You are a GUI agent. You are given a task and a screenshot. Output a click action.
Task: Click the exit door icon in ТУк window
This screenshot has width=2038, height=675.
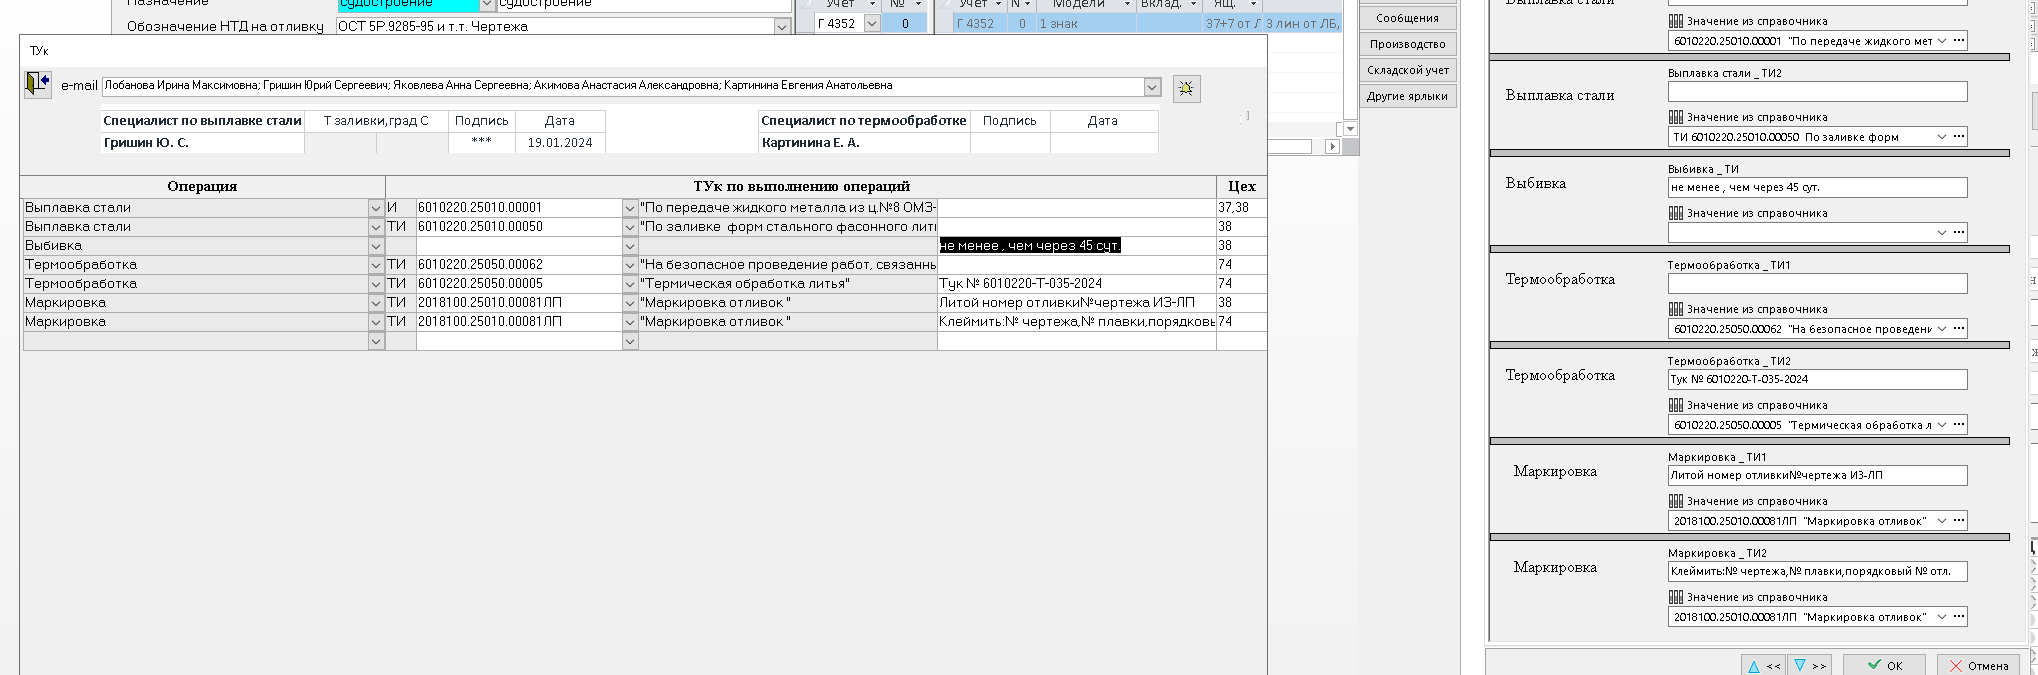tap(37, 84)
